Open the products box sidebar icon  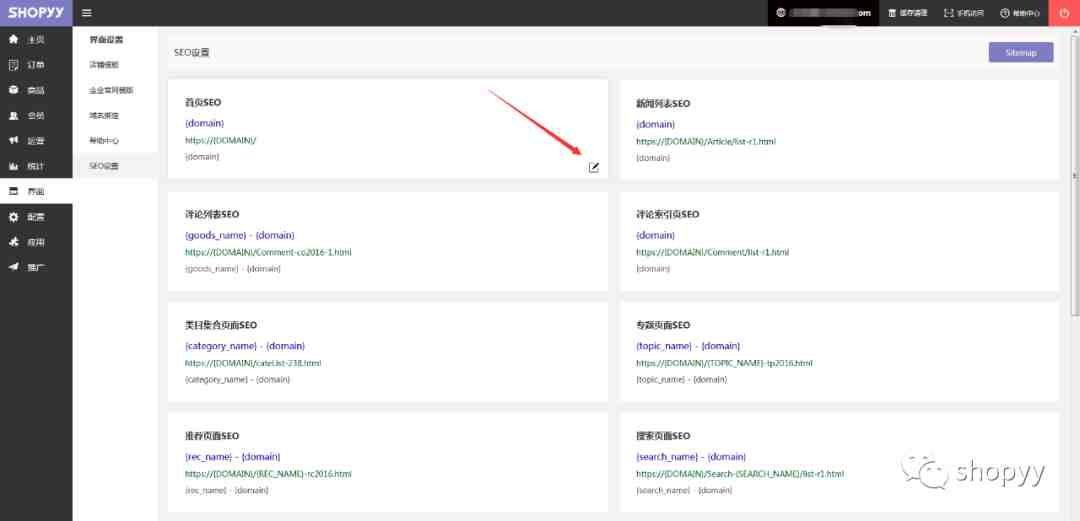13,90
